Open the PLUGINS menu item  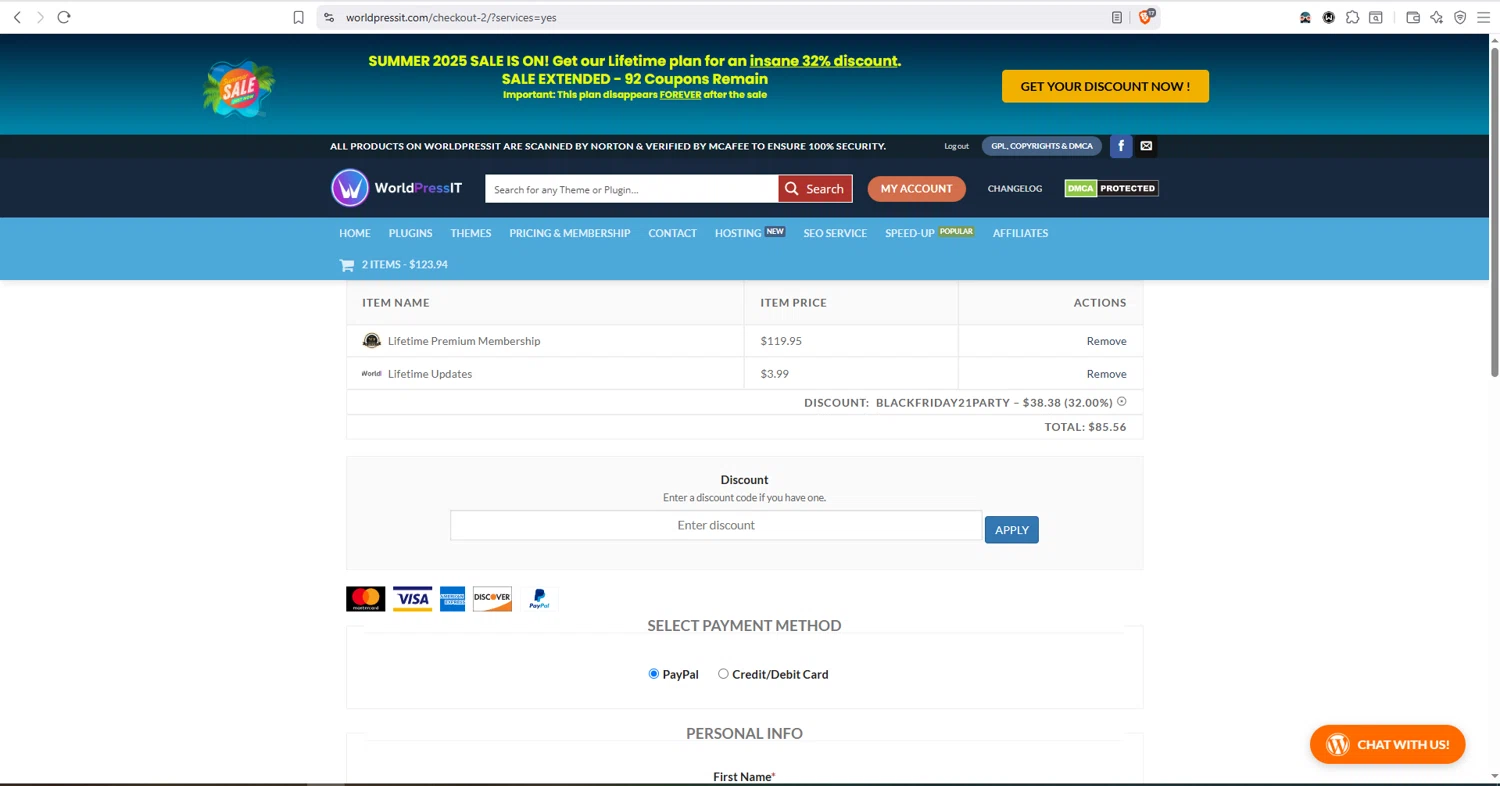point(411,233)
